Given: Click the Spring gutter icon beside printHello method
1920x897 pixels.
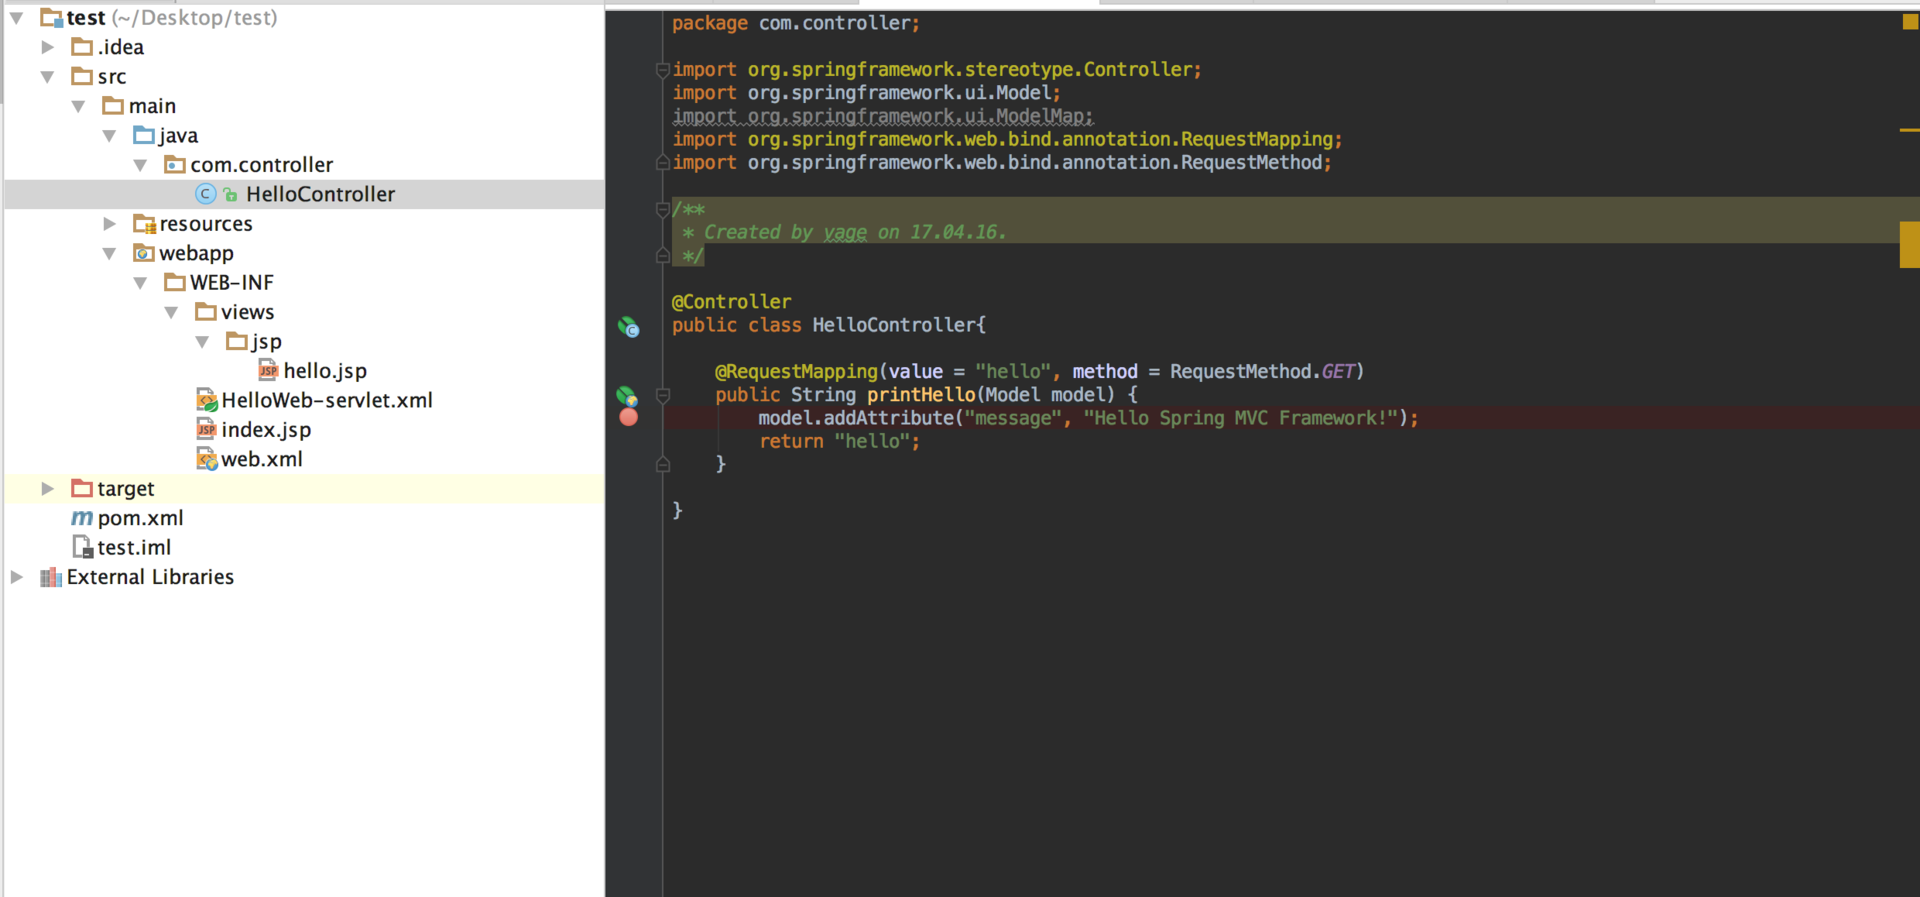Looking at the screenshot, I should (627, 396).
